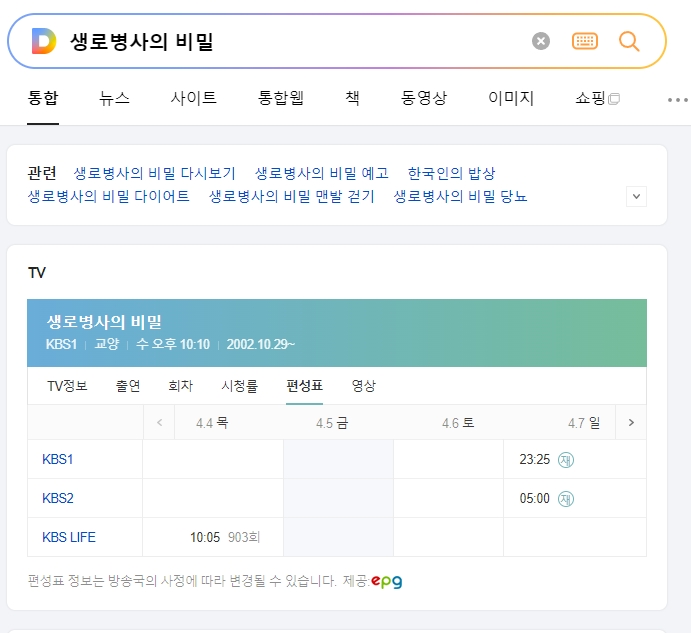
Task: Open the 회차 sub-tab
Action: [181, 386]
